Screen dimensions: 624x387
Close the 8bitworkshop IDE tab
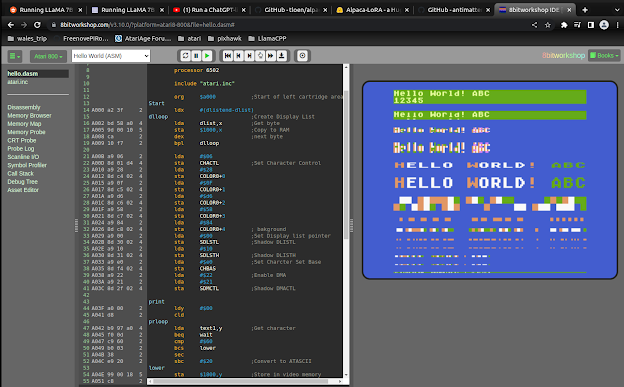click(569, 10)
